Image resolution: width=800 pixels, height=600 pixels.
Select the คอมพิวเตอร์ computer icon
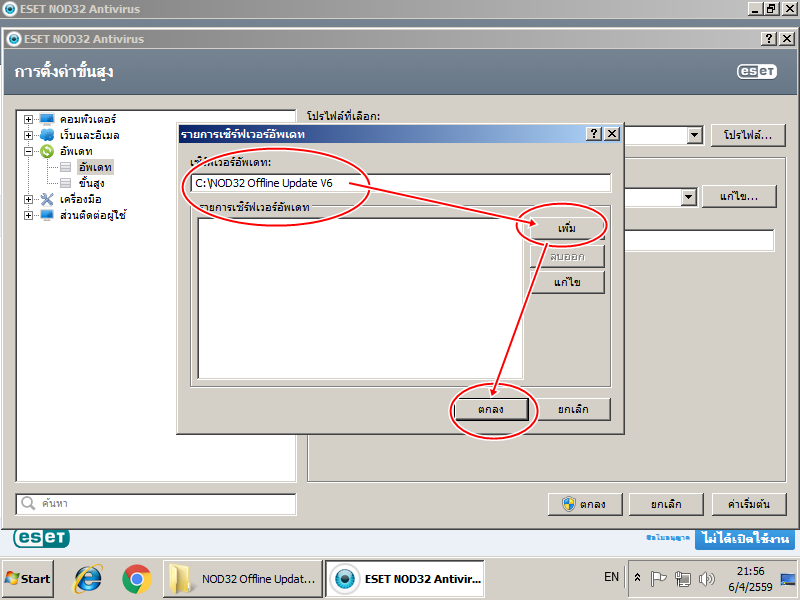(47, 119)
